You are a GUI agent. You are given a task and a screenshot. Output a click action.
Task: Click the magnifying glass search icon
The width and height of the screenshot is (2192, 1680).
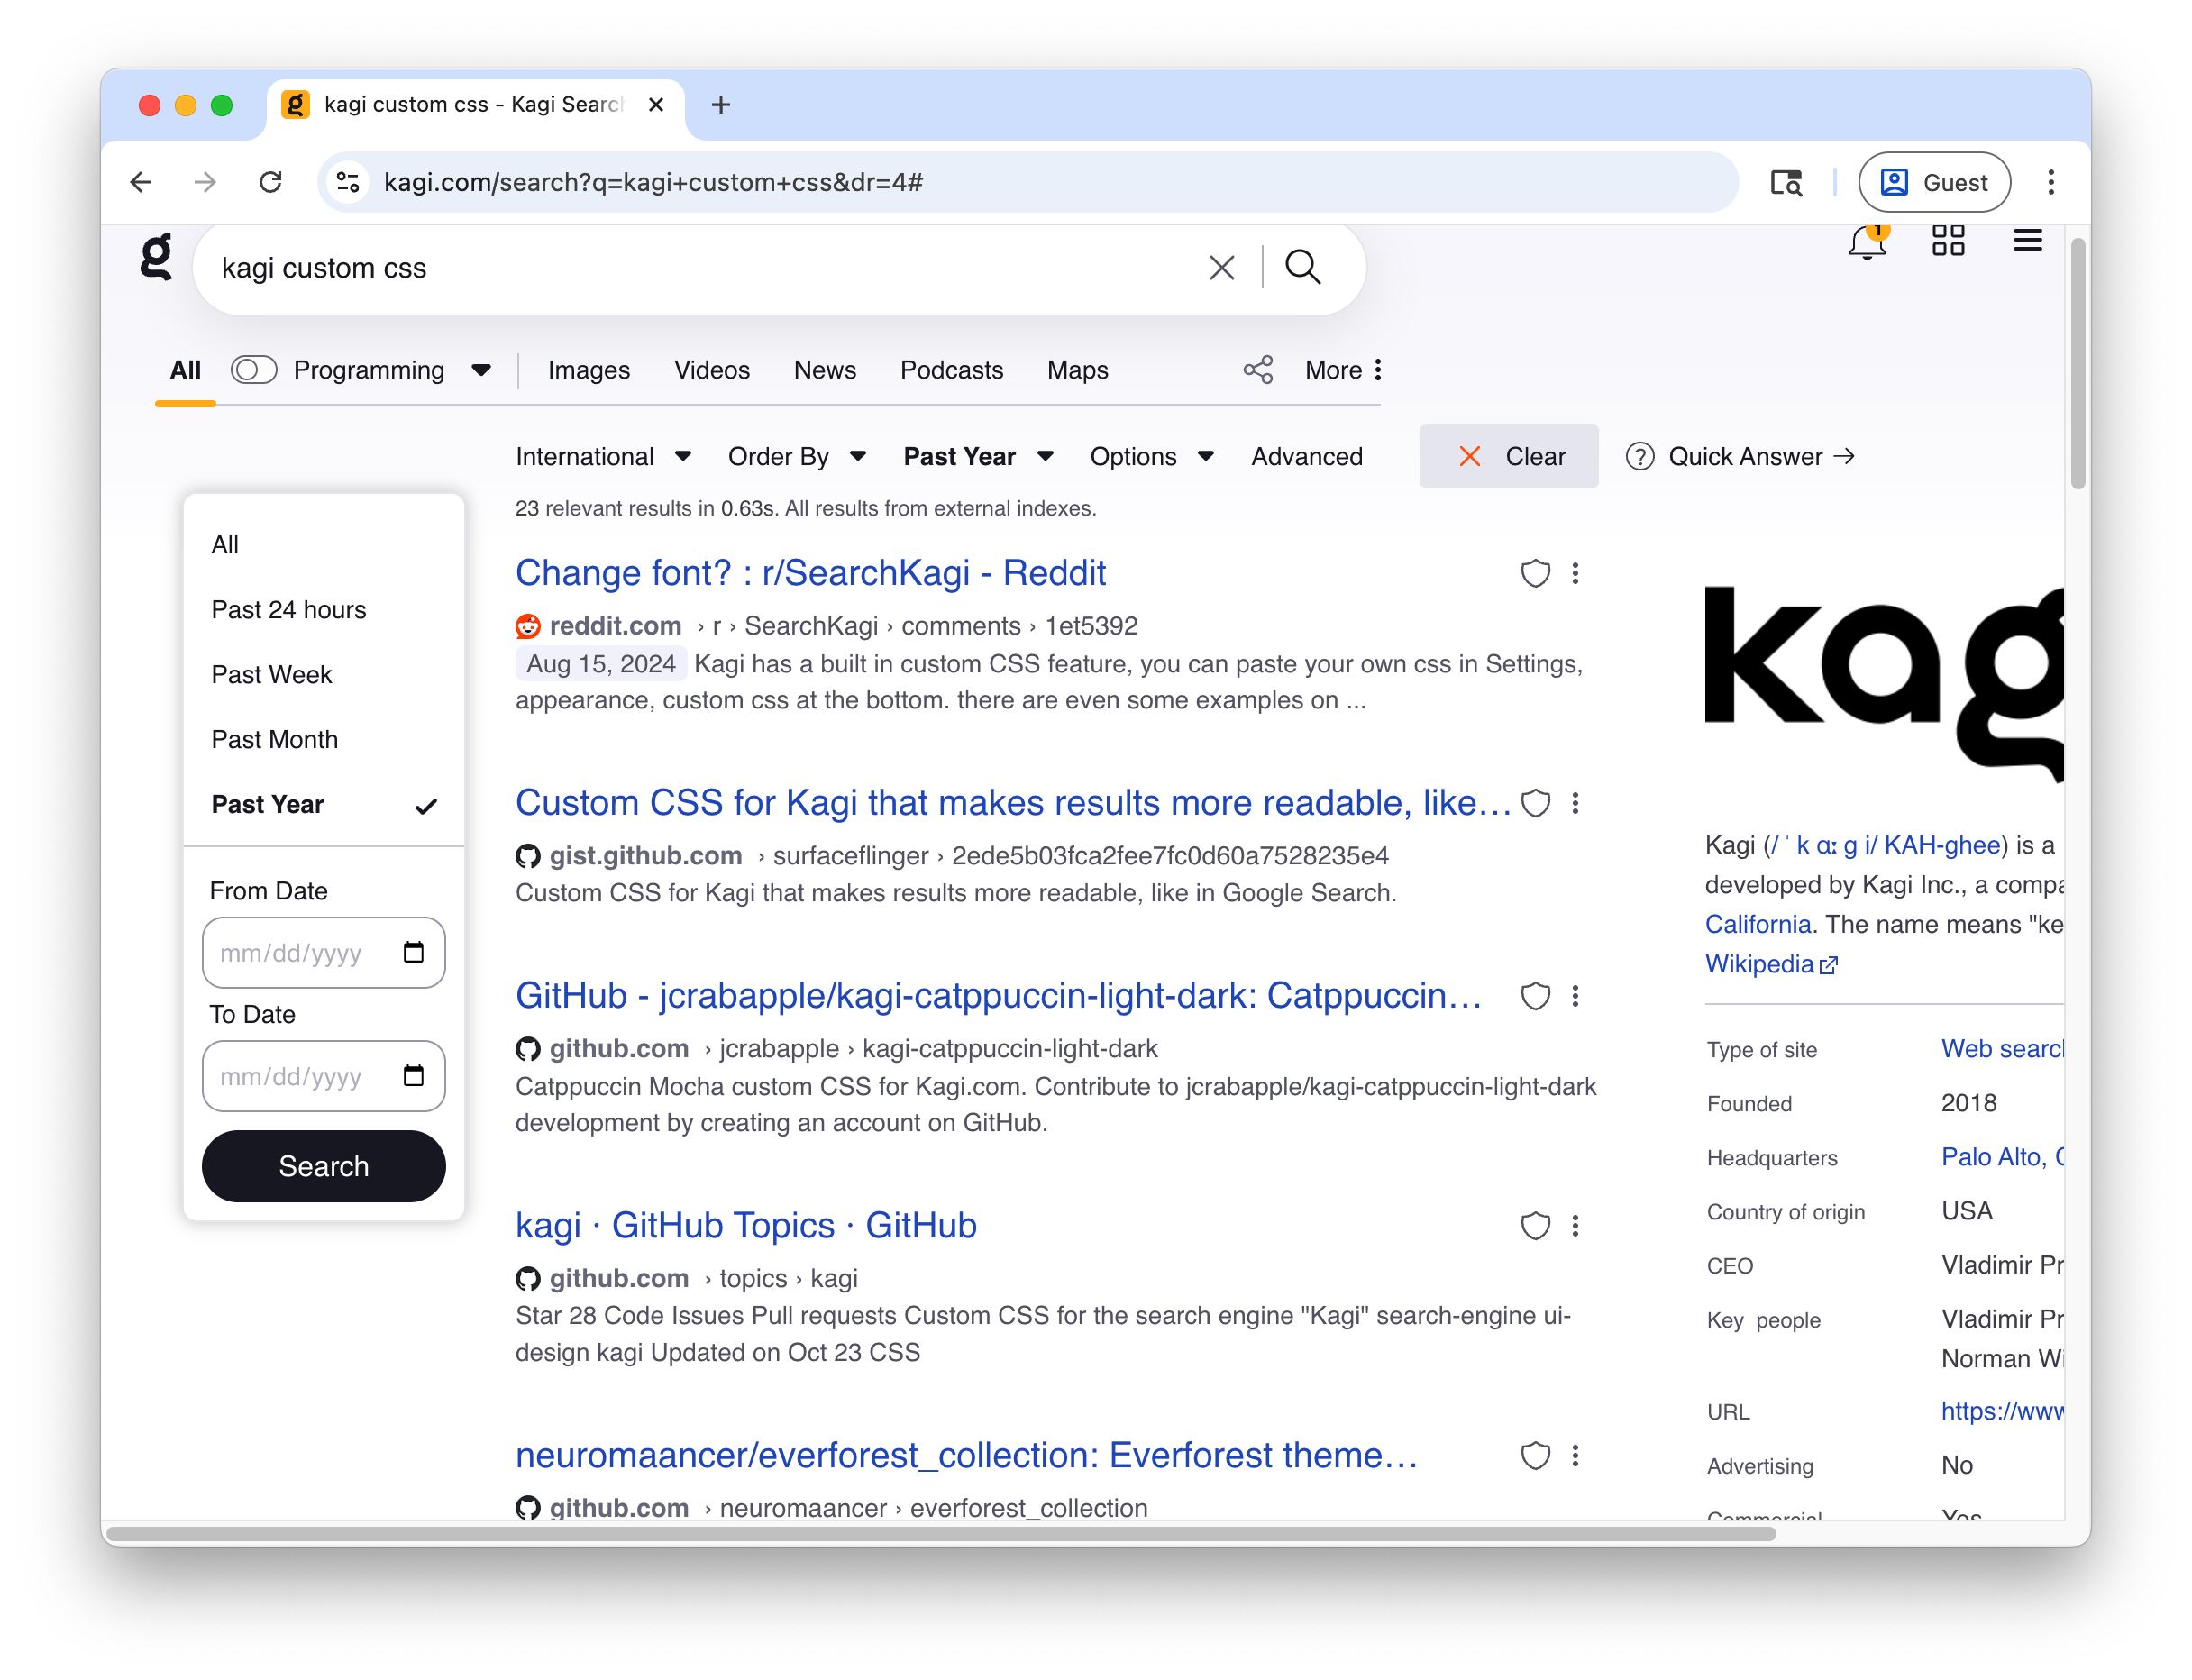tap(1302, 267)
